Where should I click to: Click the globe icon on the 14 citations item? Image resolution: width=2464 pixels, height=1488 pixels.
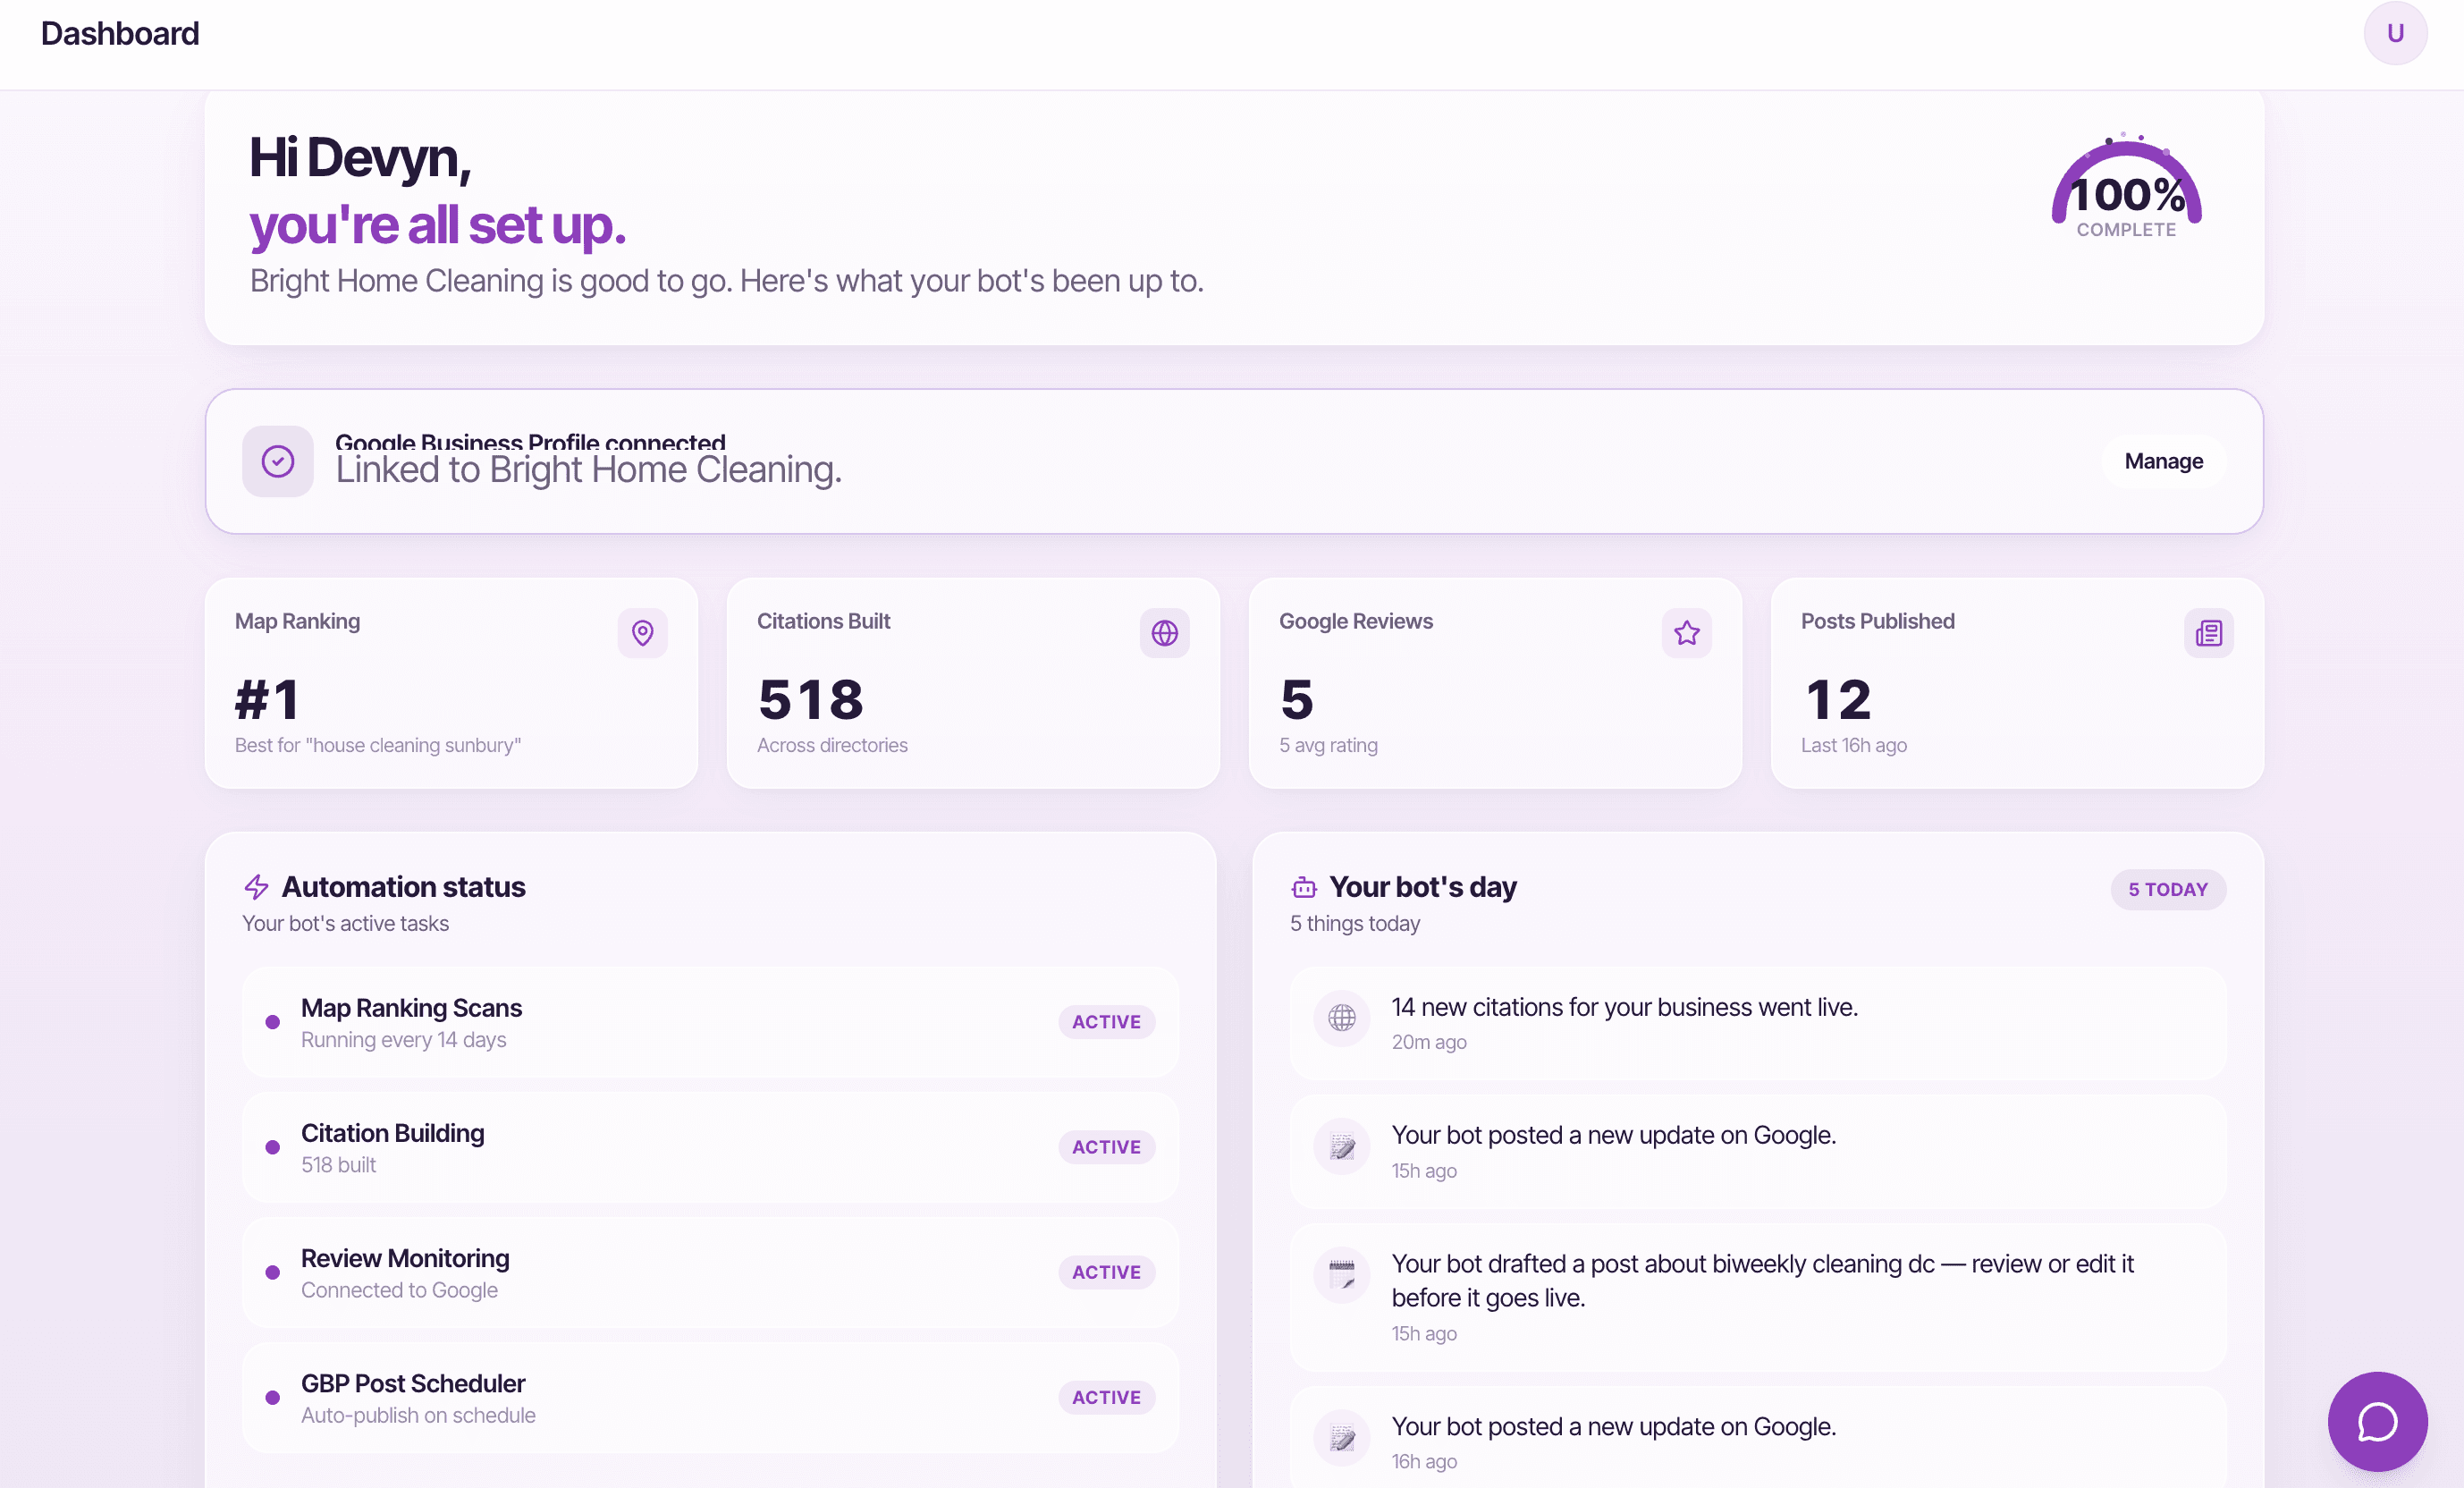coord(1341,1018)
